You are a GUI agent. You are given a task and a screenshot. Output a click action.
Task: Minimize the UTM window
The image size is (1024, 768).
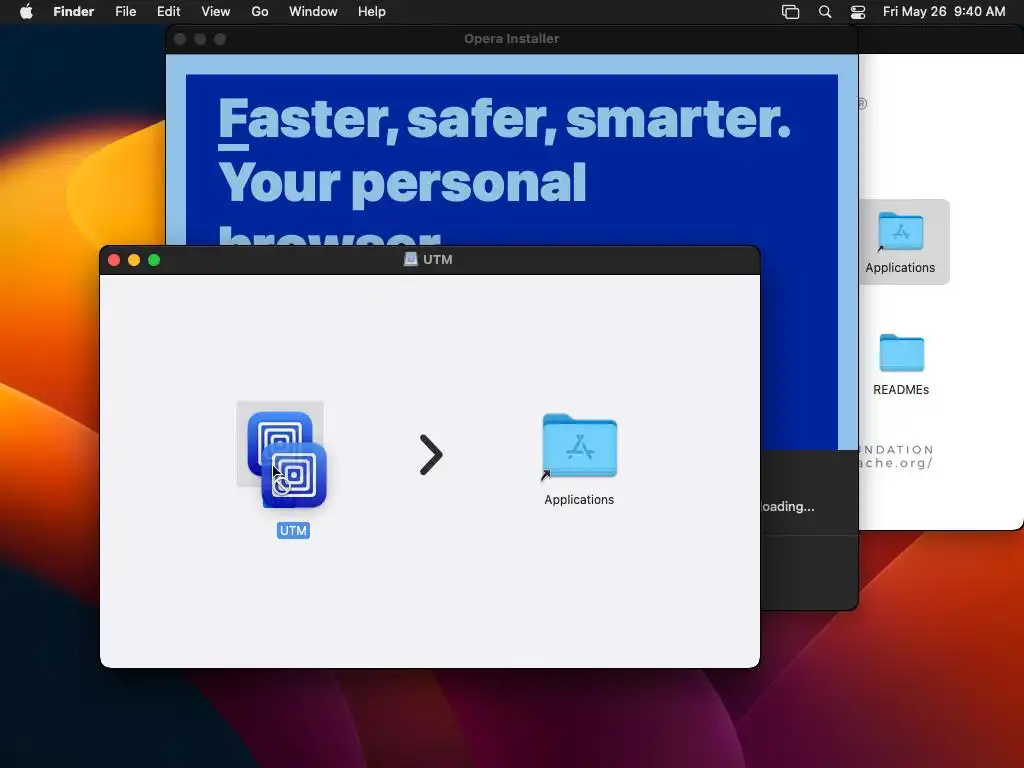click(x=134, y=260)
